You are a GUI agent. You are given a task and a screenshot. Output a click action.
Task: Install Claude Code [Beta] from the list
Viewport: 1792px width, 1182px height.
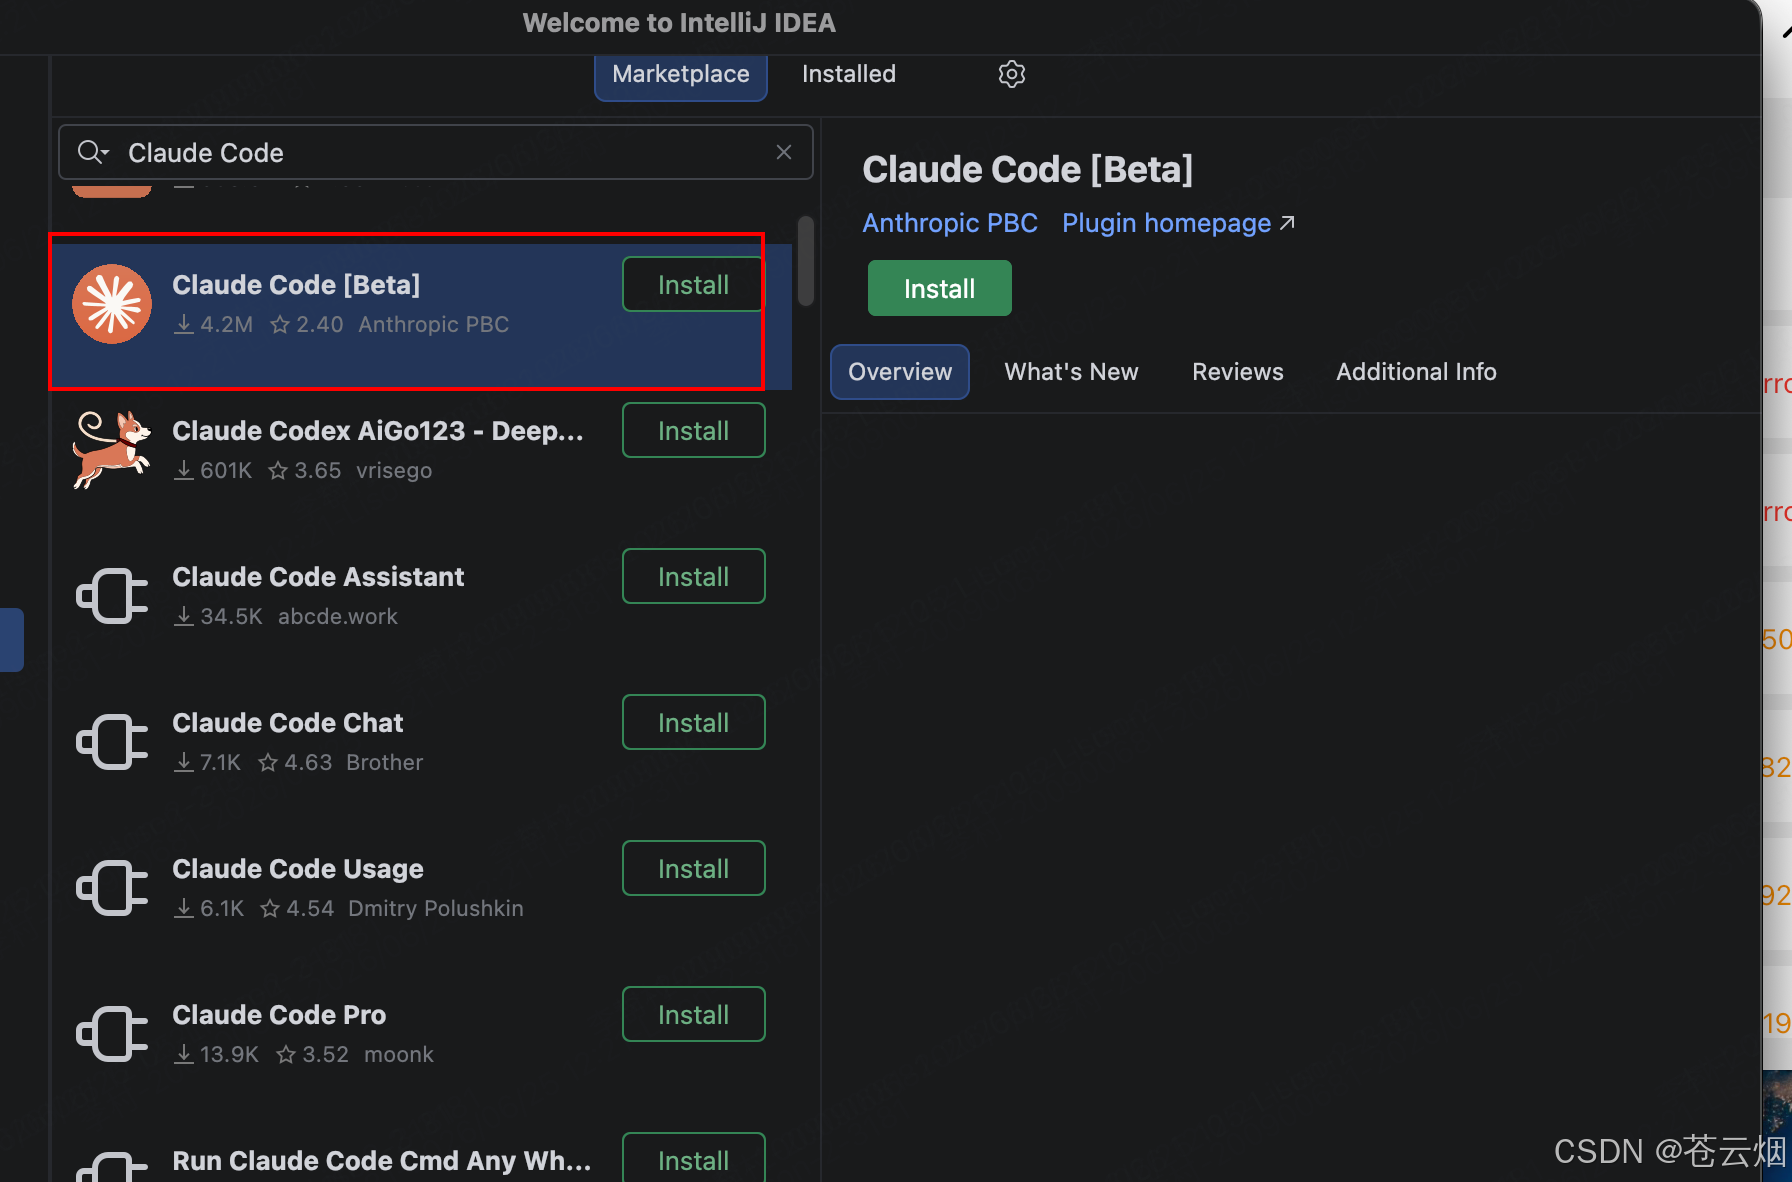coord(693,285)
